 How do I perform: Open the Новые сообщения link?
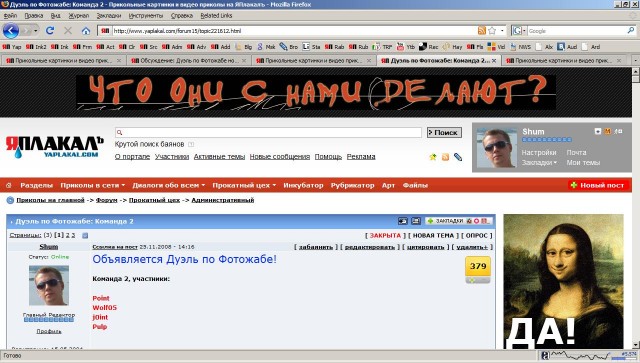[x=280, y=157]
